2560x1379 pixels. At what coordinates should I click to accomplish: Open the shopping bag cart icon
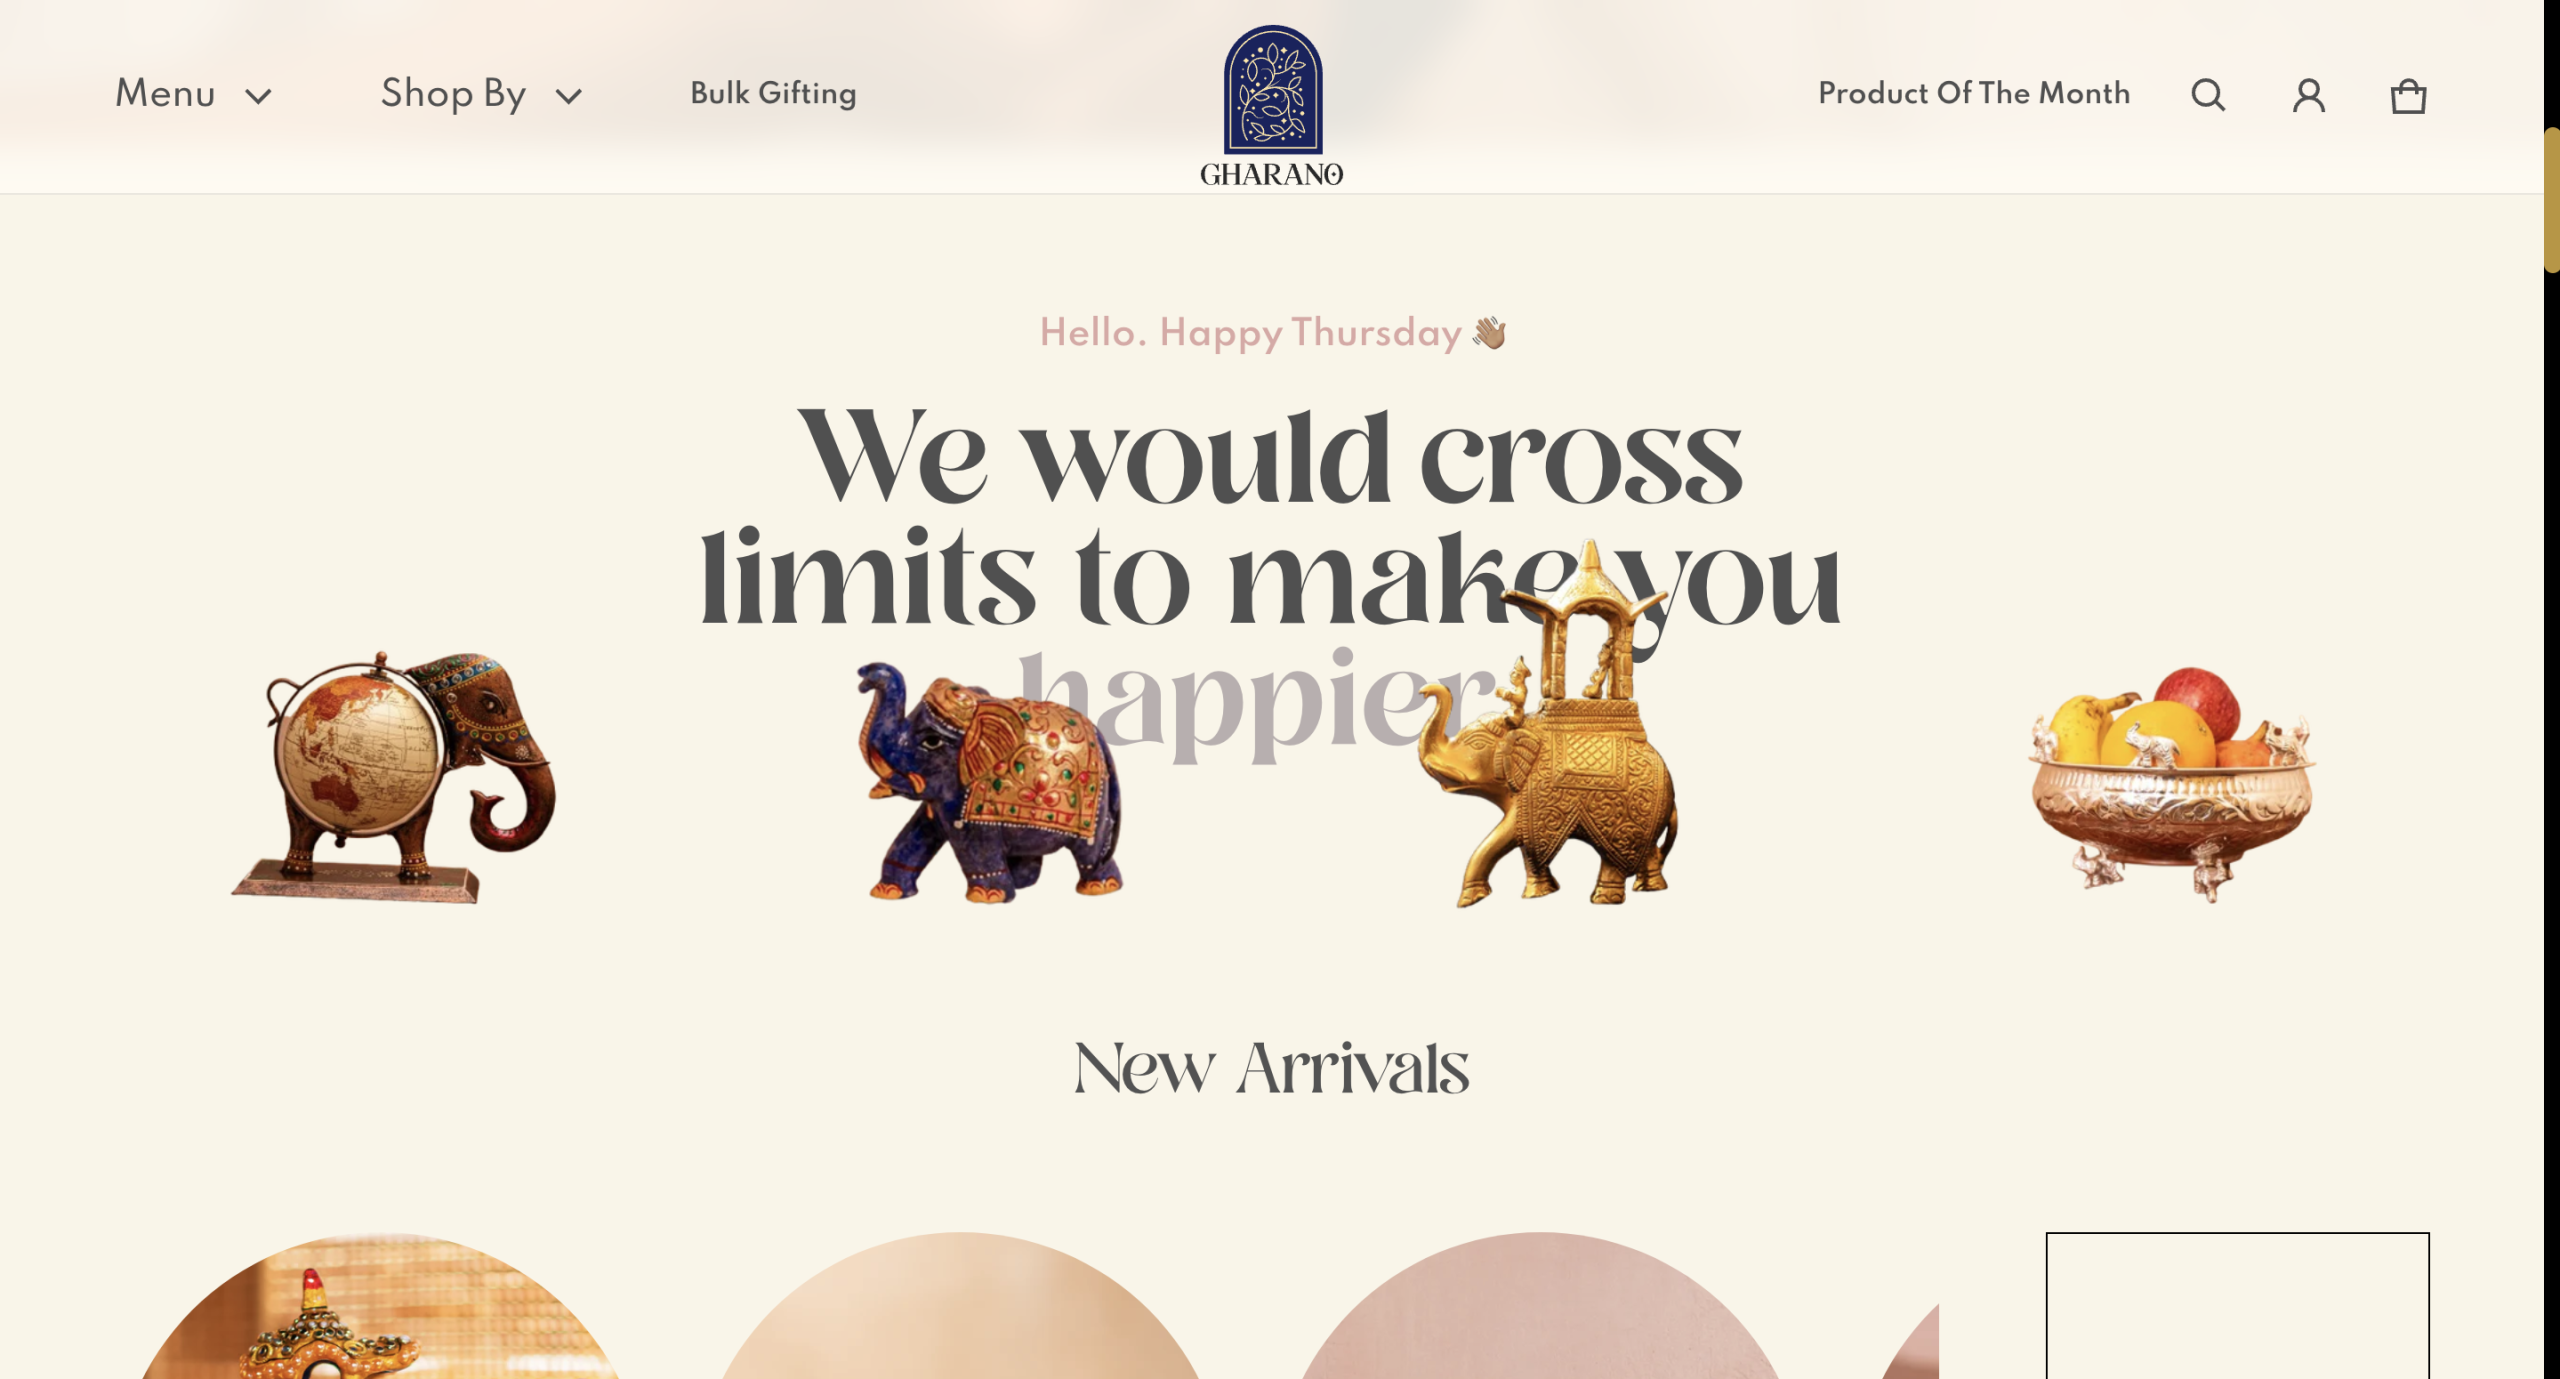[2408, 96]
